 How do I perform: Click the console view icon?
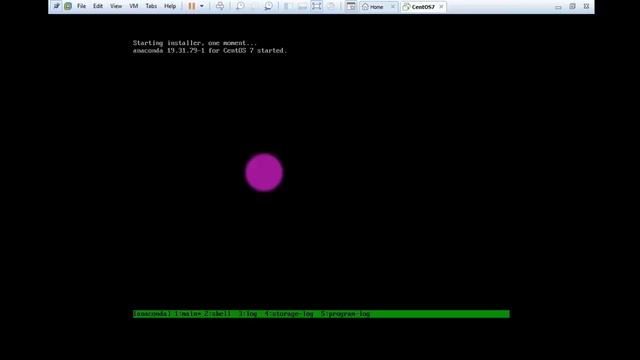coord(351,6)
